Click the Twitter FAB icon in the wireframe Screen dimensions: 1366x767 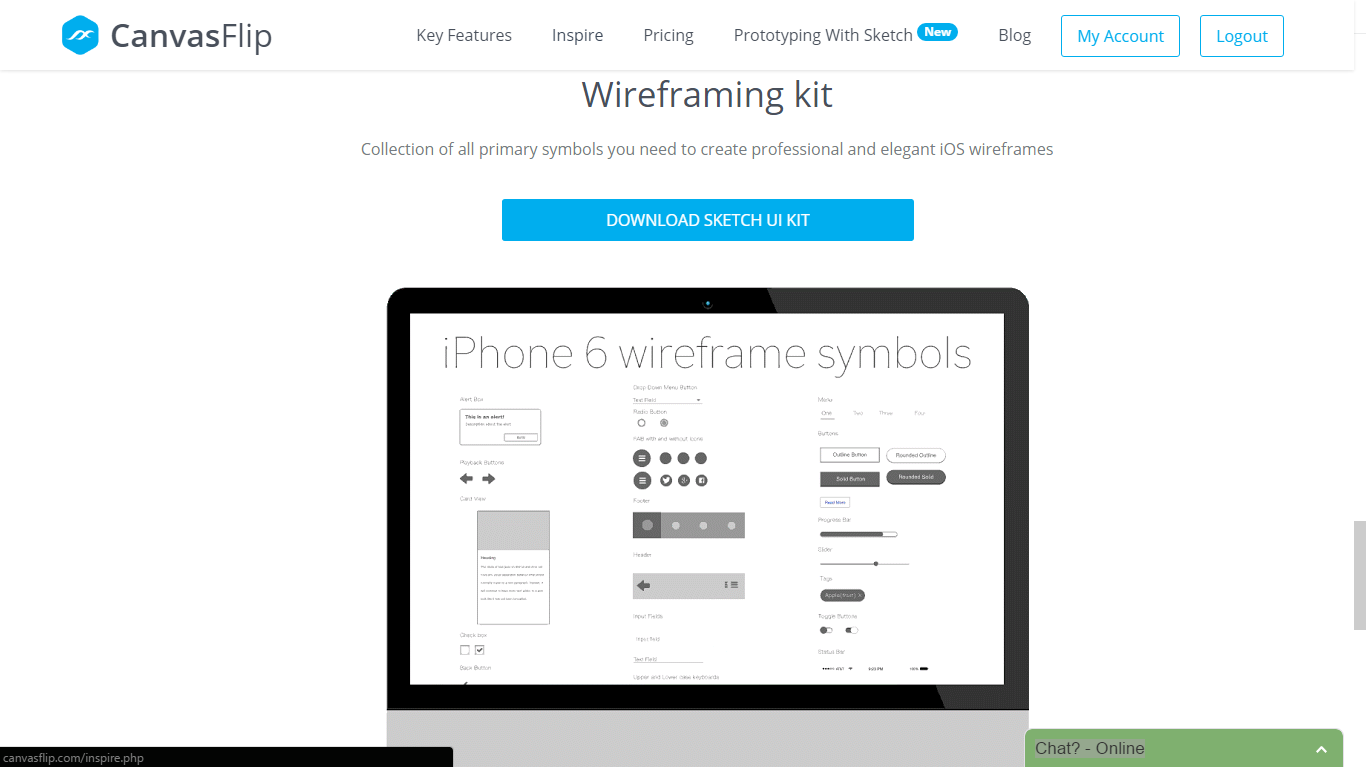[666, 481]
